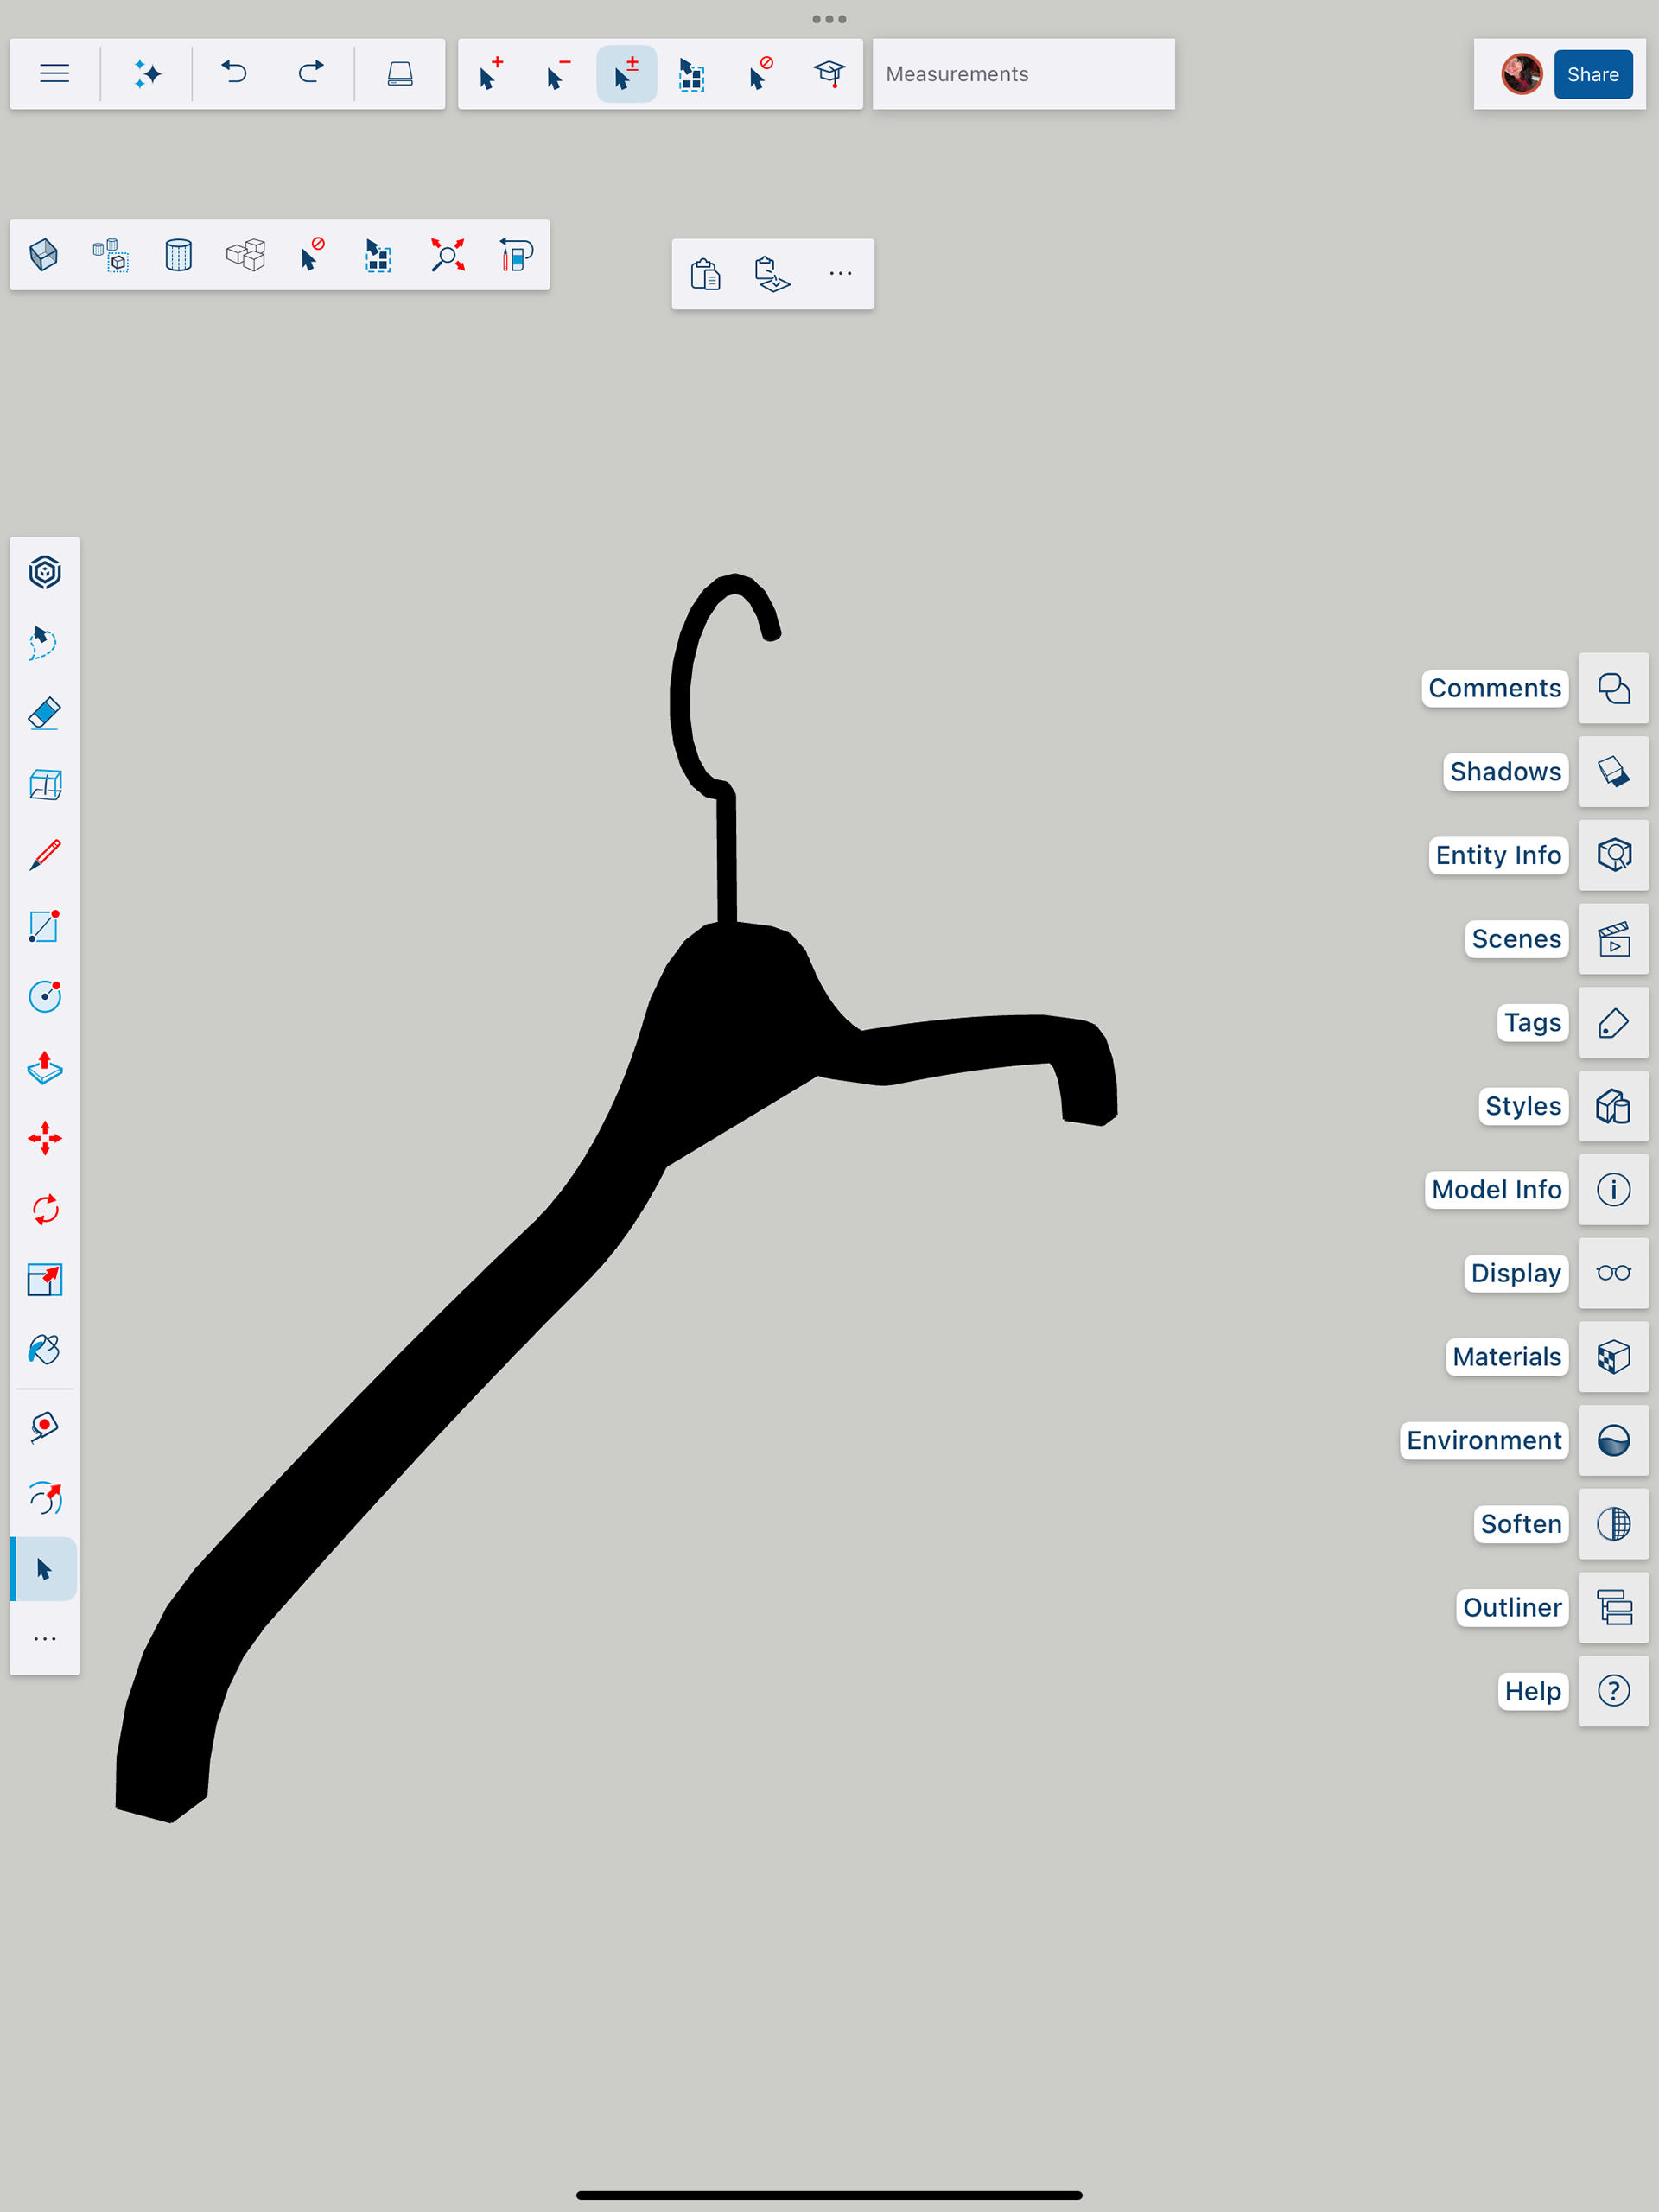Select the Eraser tool

click(45, 714)
